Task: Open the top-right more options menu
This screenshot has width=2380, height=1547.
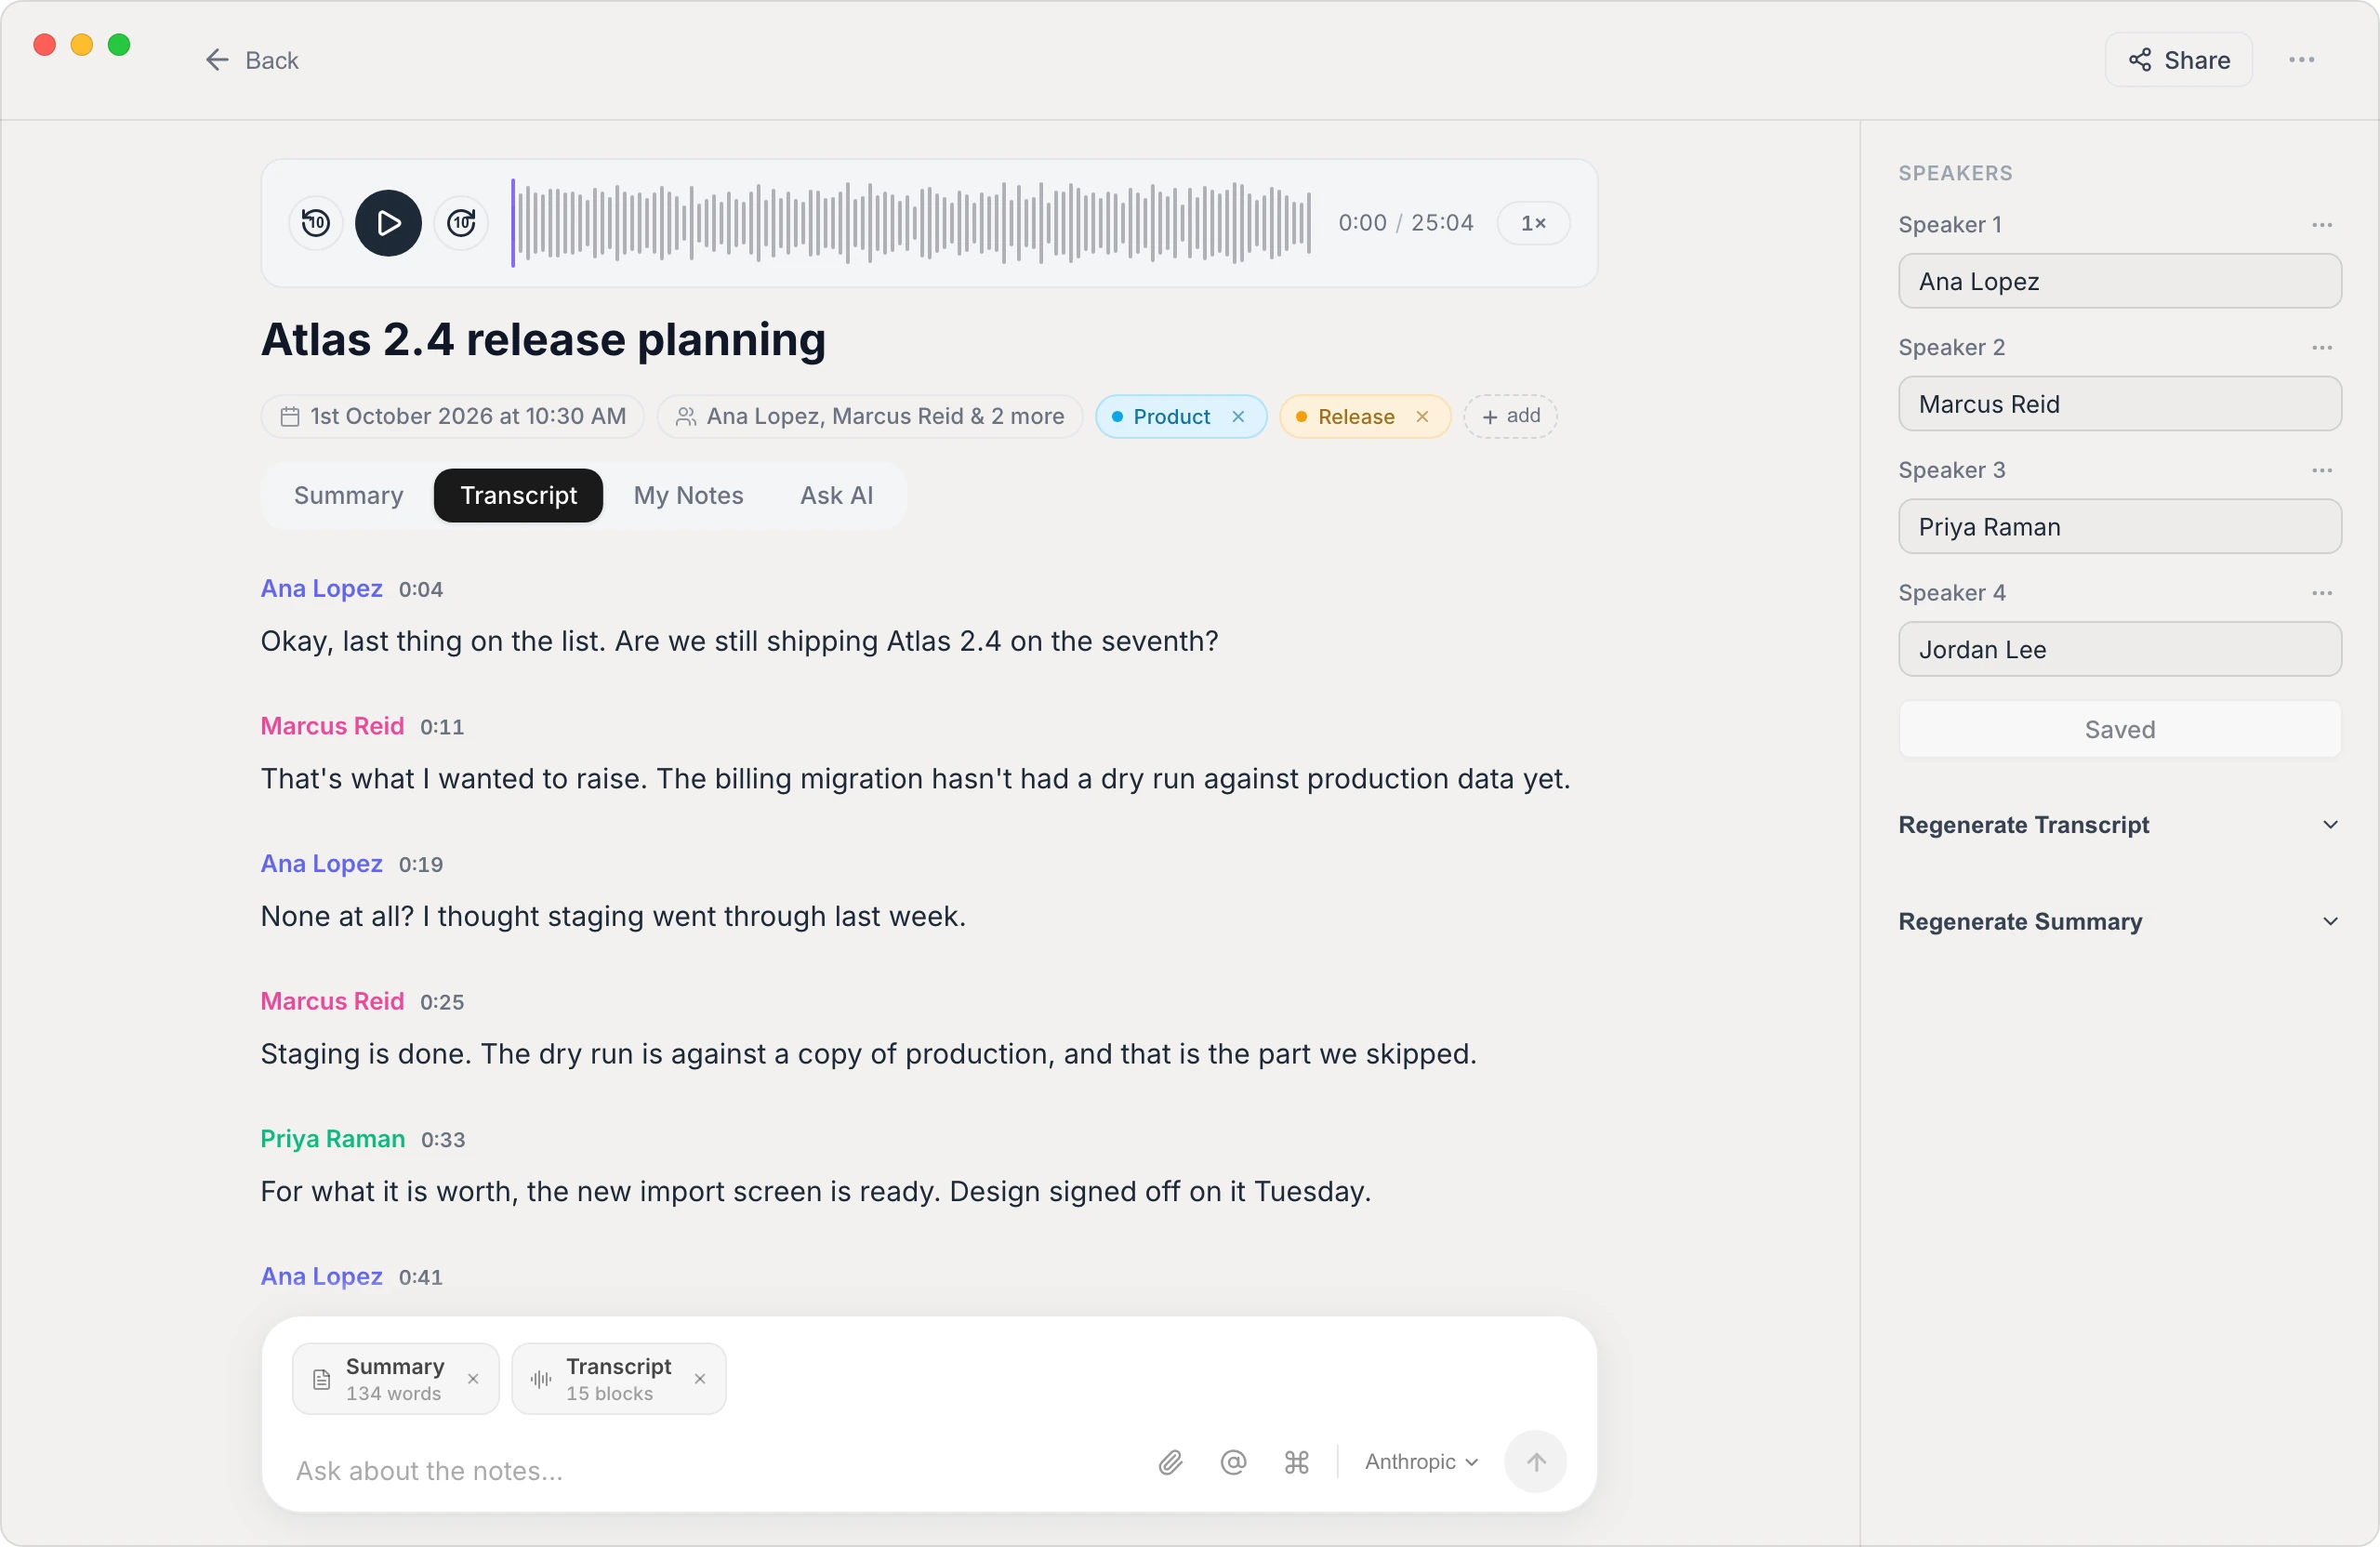Action: pyautogui.click(x=2301, y=60)
